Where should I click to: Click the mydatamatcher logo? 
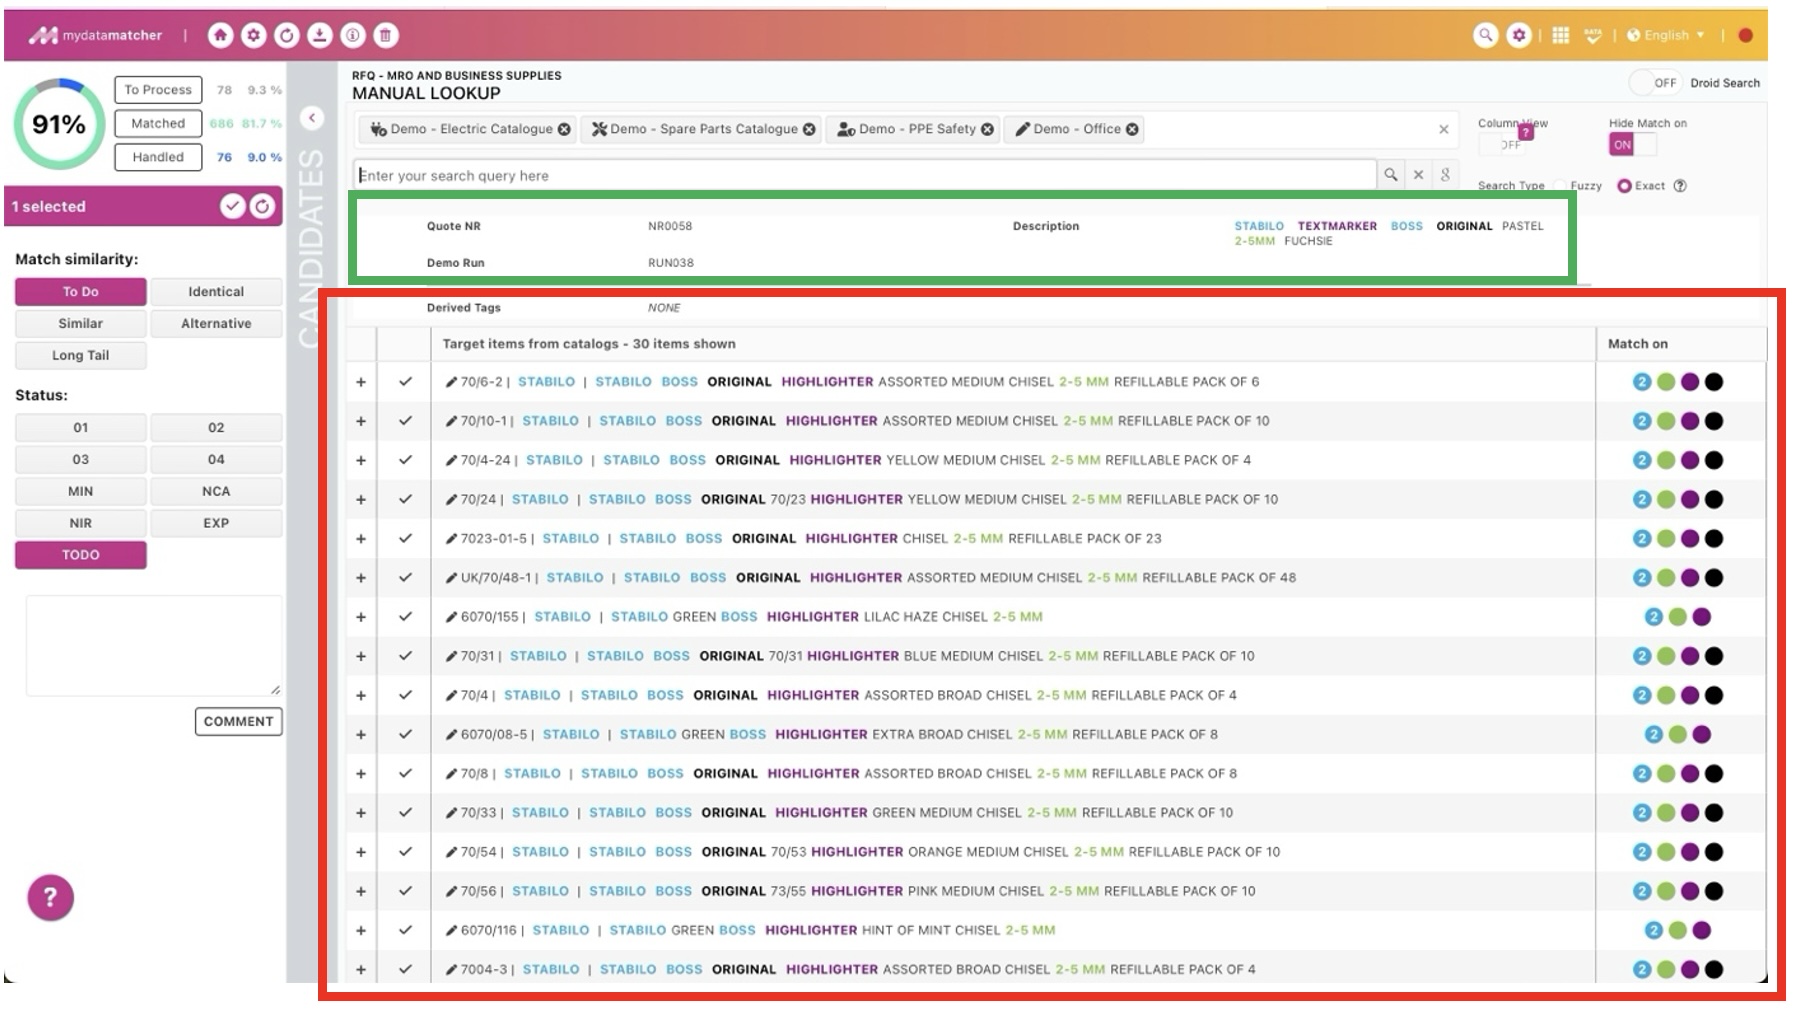click(95, 36)
